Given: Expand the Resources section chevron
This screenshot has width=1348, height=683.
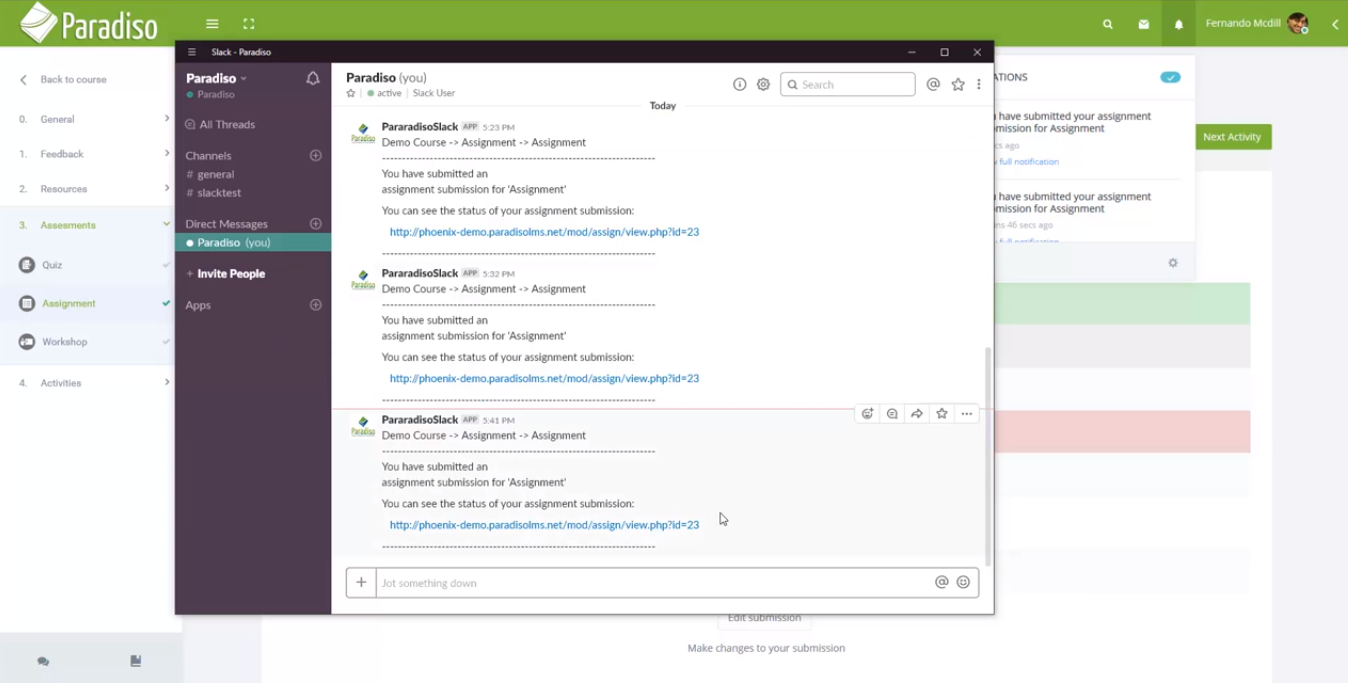Looking at the screenshot, I should (x=166, y=188).
